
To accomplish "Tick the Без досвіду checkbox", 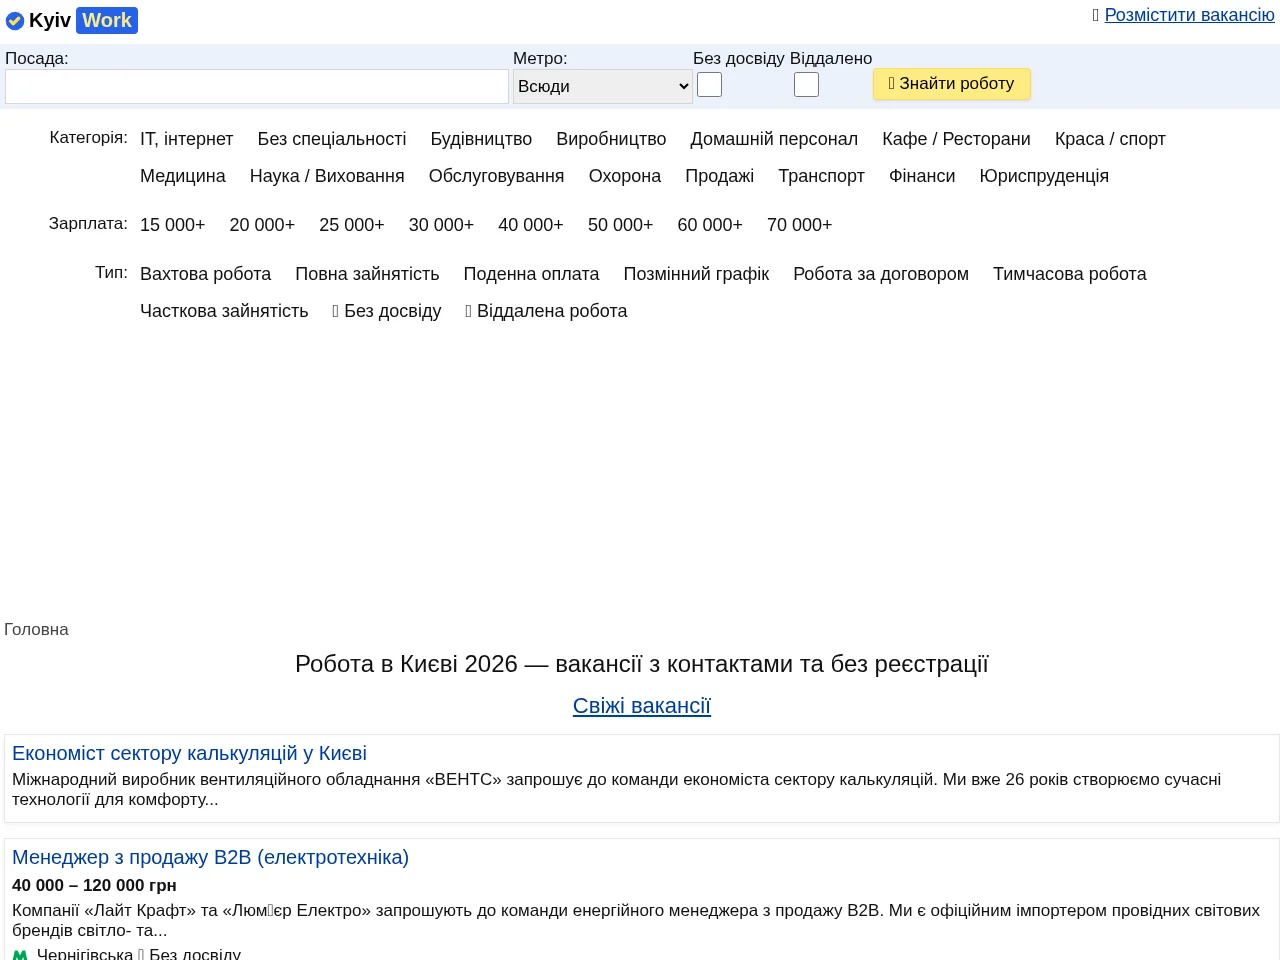I will click(x=709, y=85).
